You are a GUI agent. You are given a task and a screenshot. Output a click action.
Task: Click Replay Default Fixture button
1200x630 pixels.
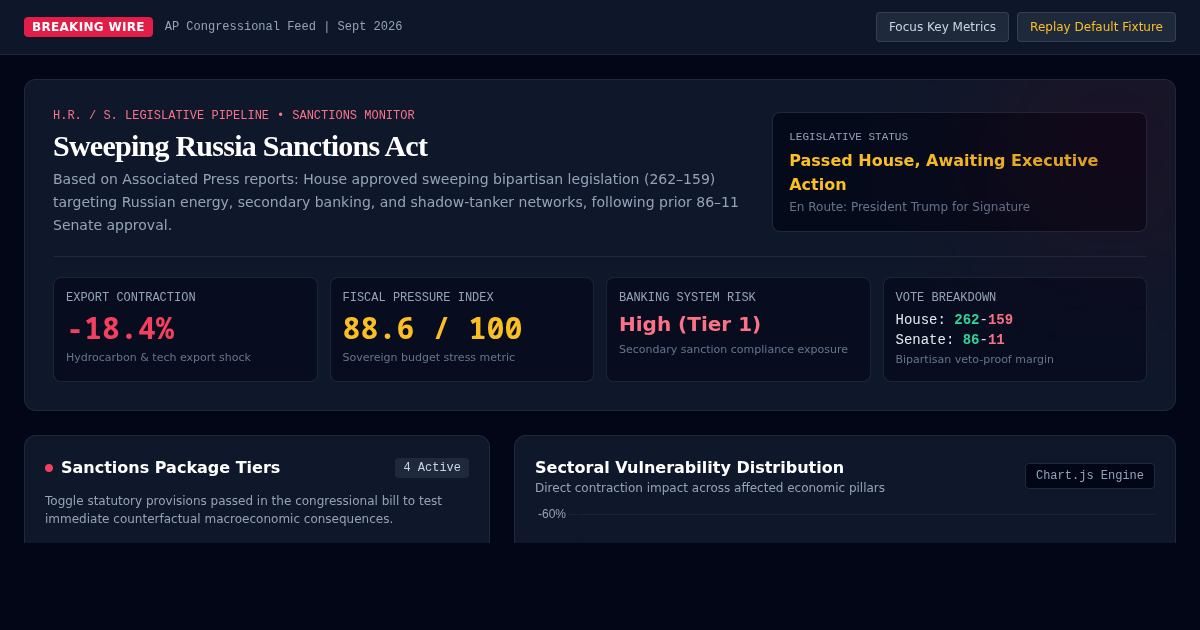pos(1096,27)
